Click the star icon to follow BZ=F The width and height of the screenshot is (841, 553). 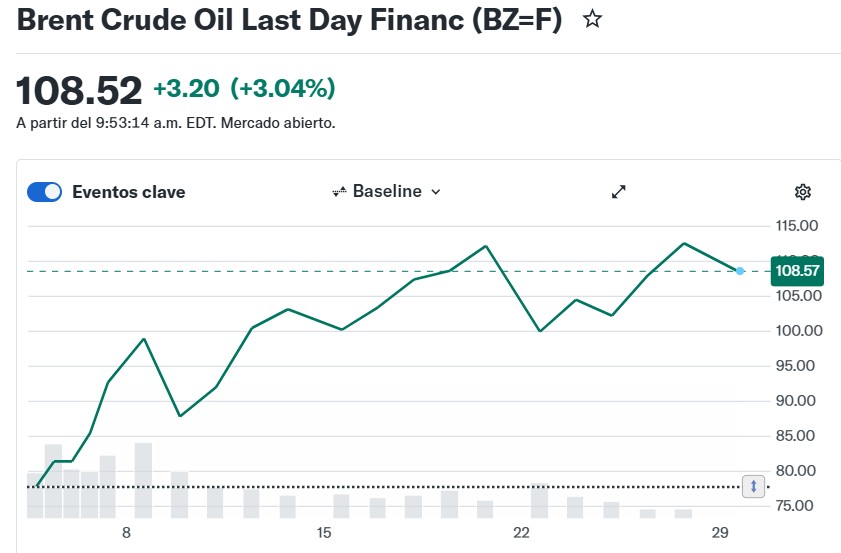coord(593,19)
